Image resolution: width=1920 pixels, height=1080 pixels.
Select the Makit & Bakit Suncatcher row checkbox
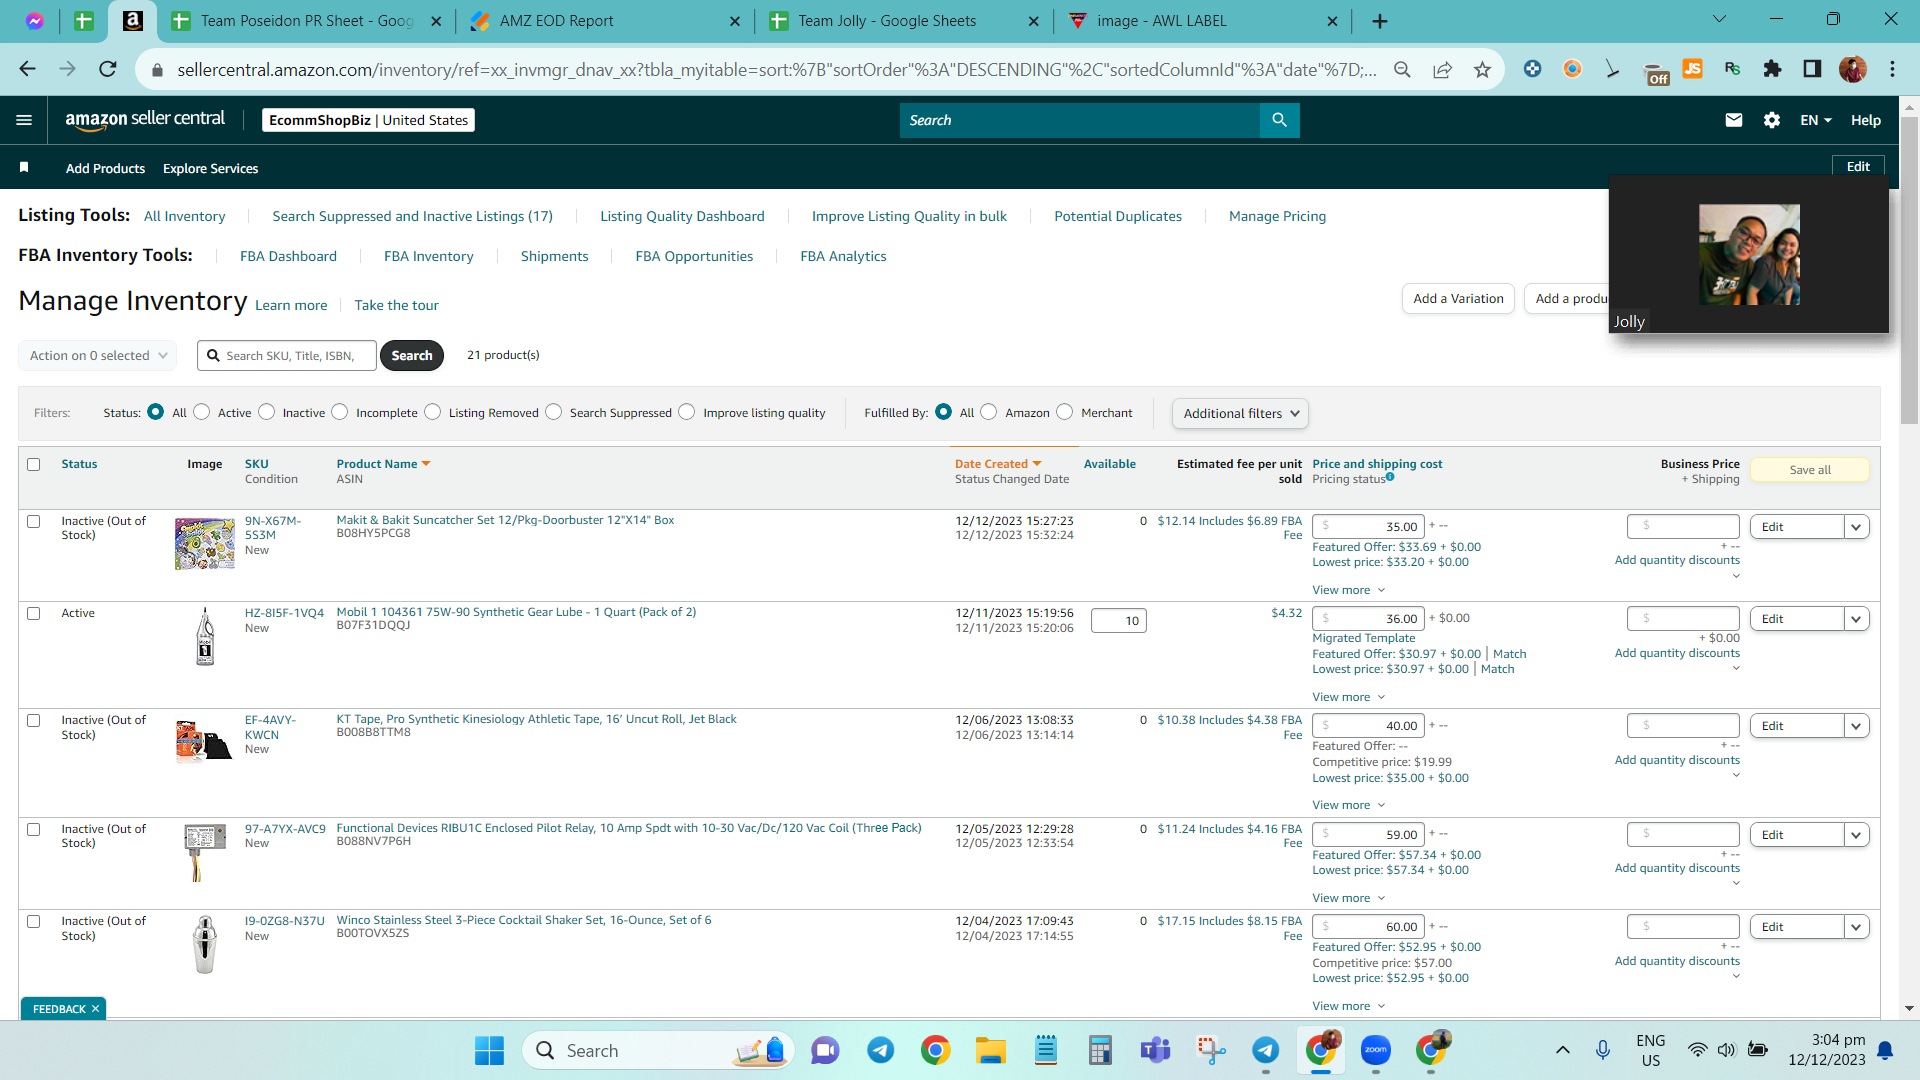34,521
